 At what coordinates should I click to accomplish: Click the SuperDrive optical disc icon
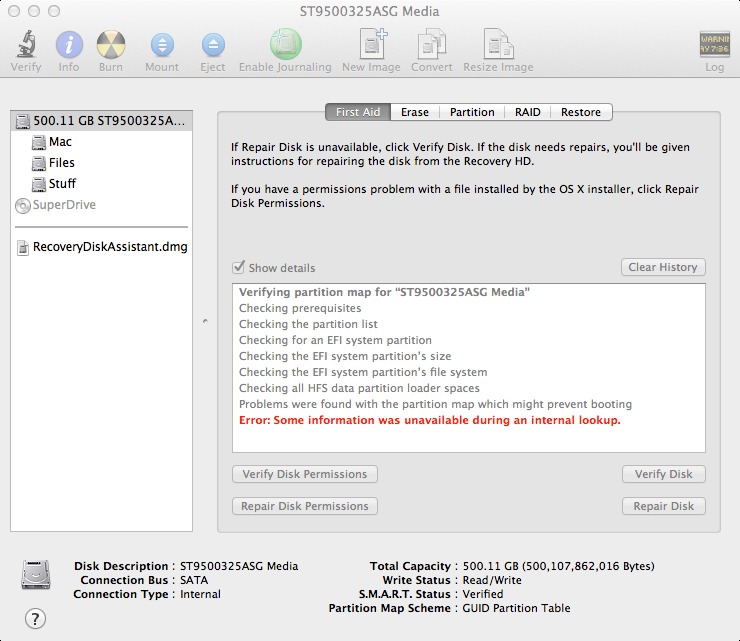pyautogui.click(x=23, y=205)
